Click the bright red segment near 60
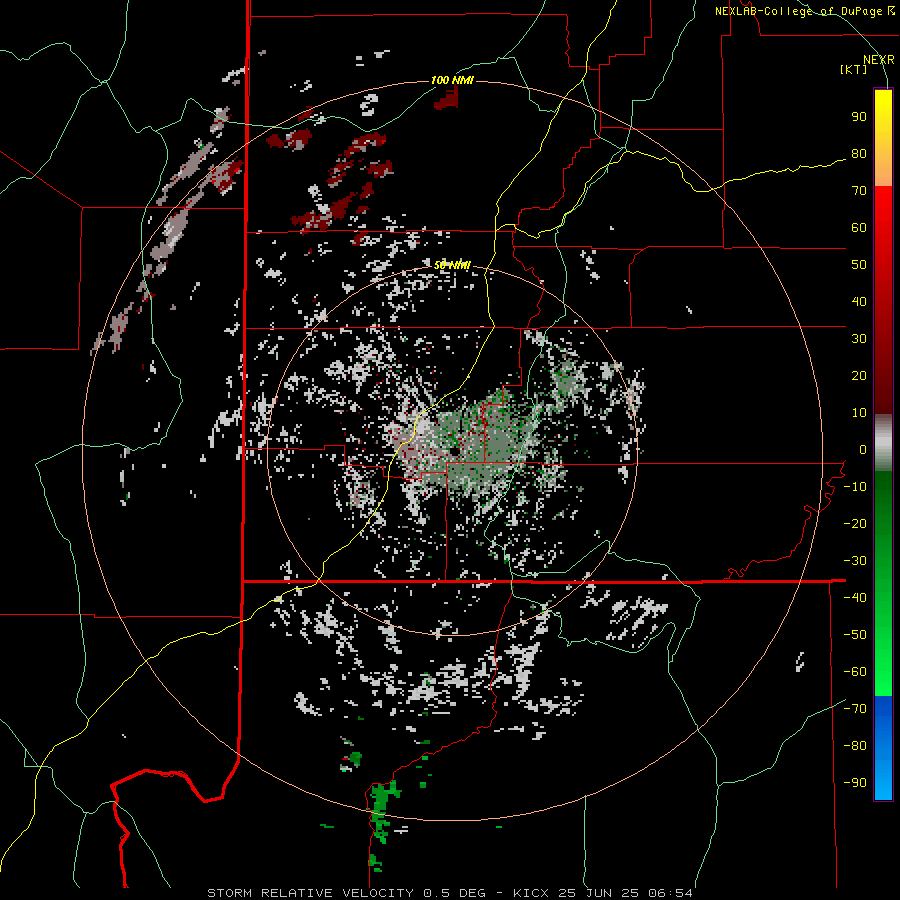This screenshot has height=900, width=900. click(883, 221)
